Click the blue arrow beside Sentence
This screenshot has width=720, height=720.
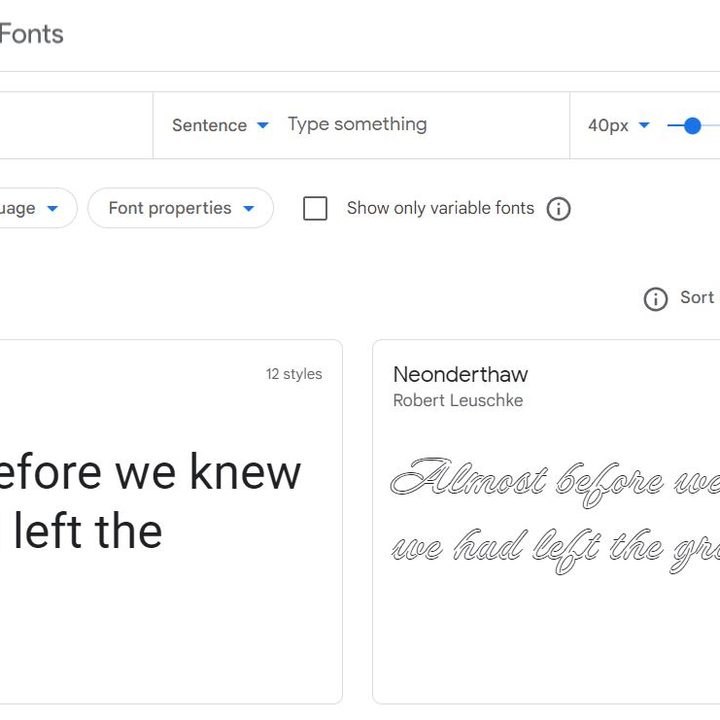263,126
